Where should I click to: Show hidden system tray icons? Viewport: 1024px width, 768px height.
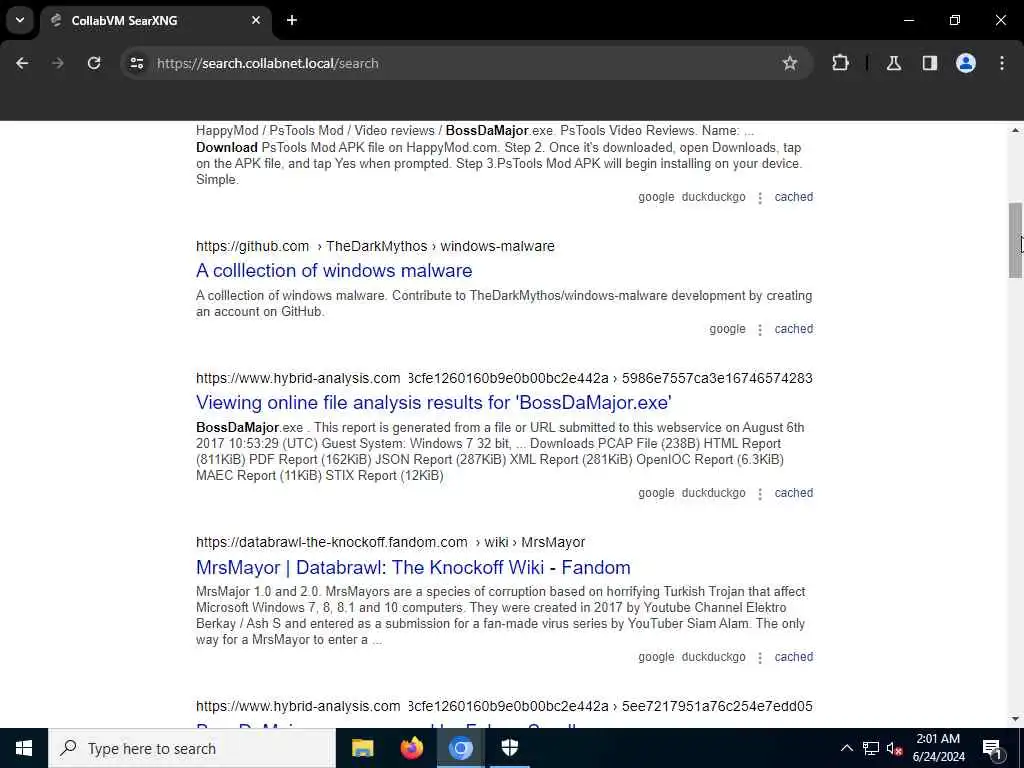pyautogui.click(x=846, y=748)
